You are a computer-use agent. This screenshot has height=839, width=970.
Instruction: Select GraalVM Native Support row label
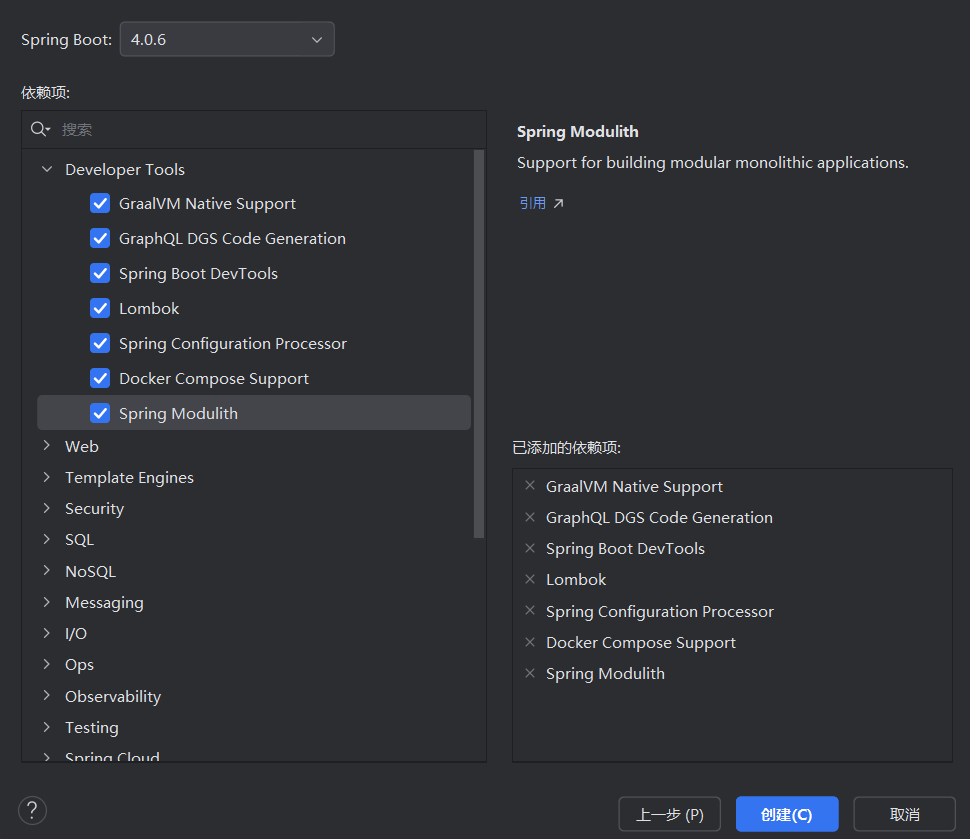tap(207, 204)
